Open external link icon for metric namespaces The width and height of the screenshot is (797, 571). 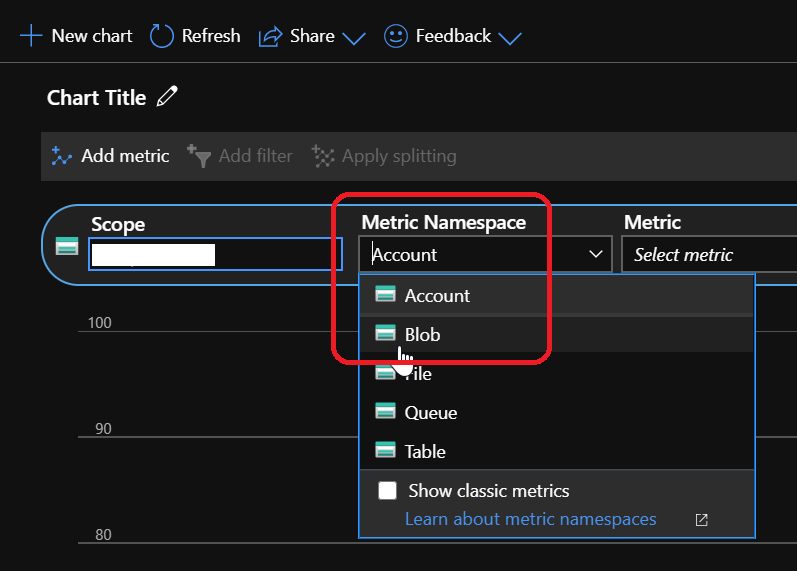(701, 520)
